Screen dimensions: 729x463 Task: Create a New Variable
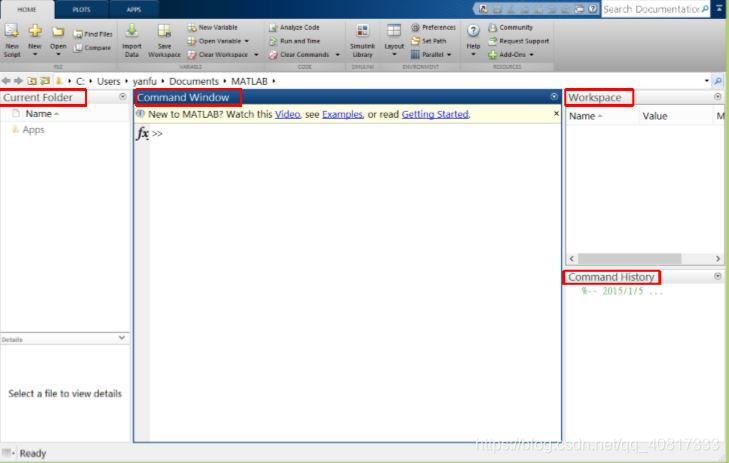click(212, 27)
